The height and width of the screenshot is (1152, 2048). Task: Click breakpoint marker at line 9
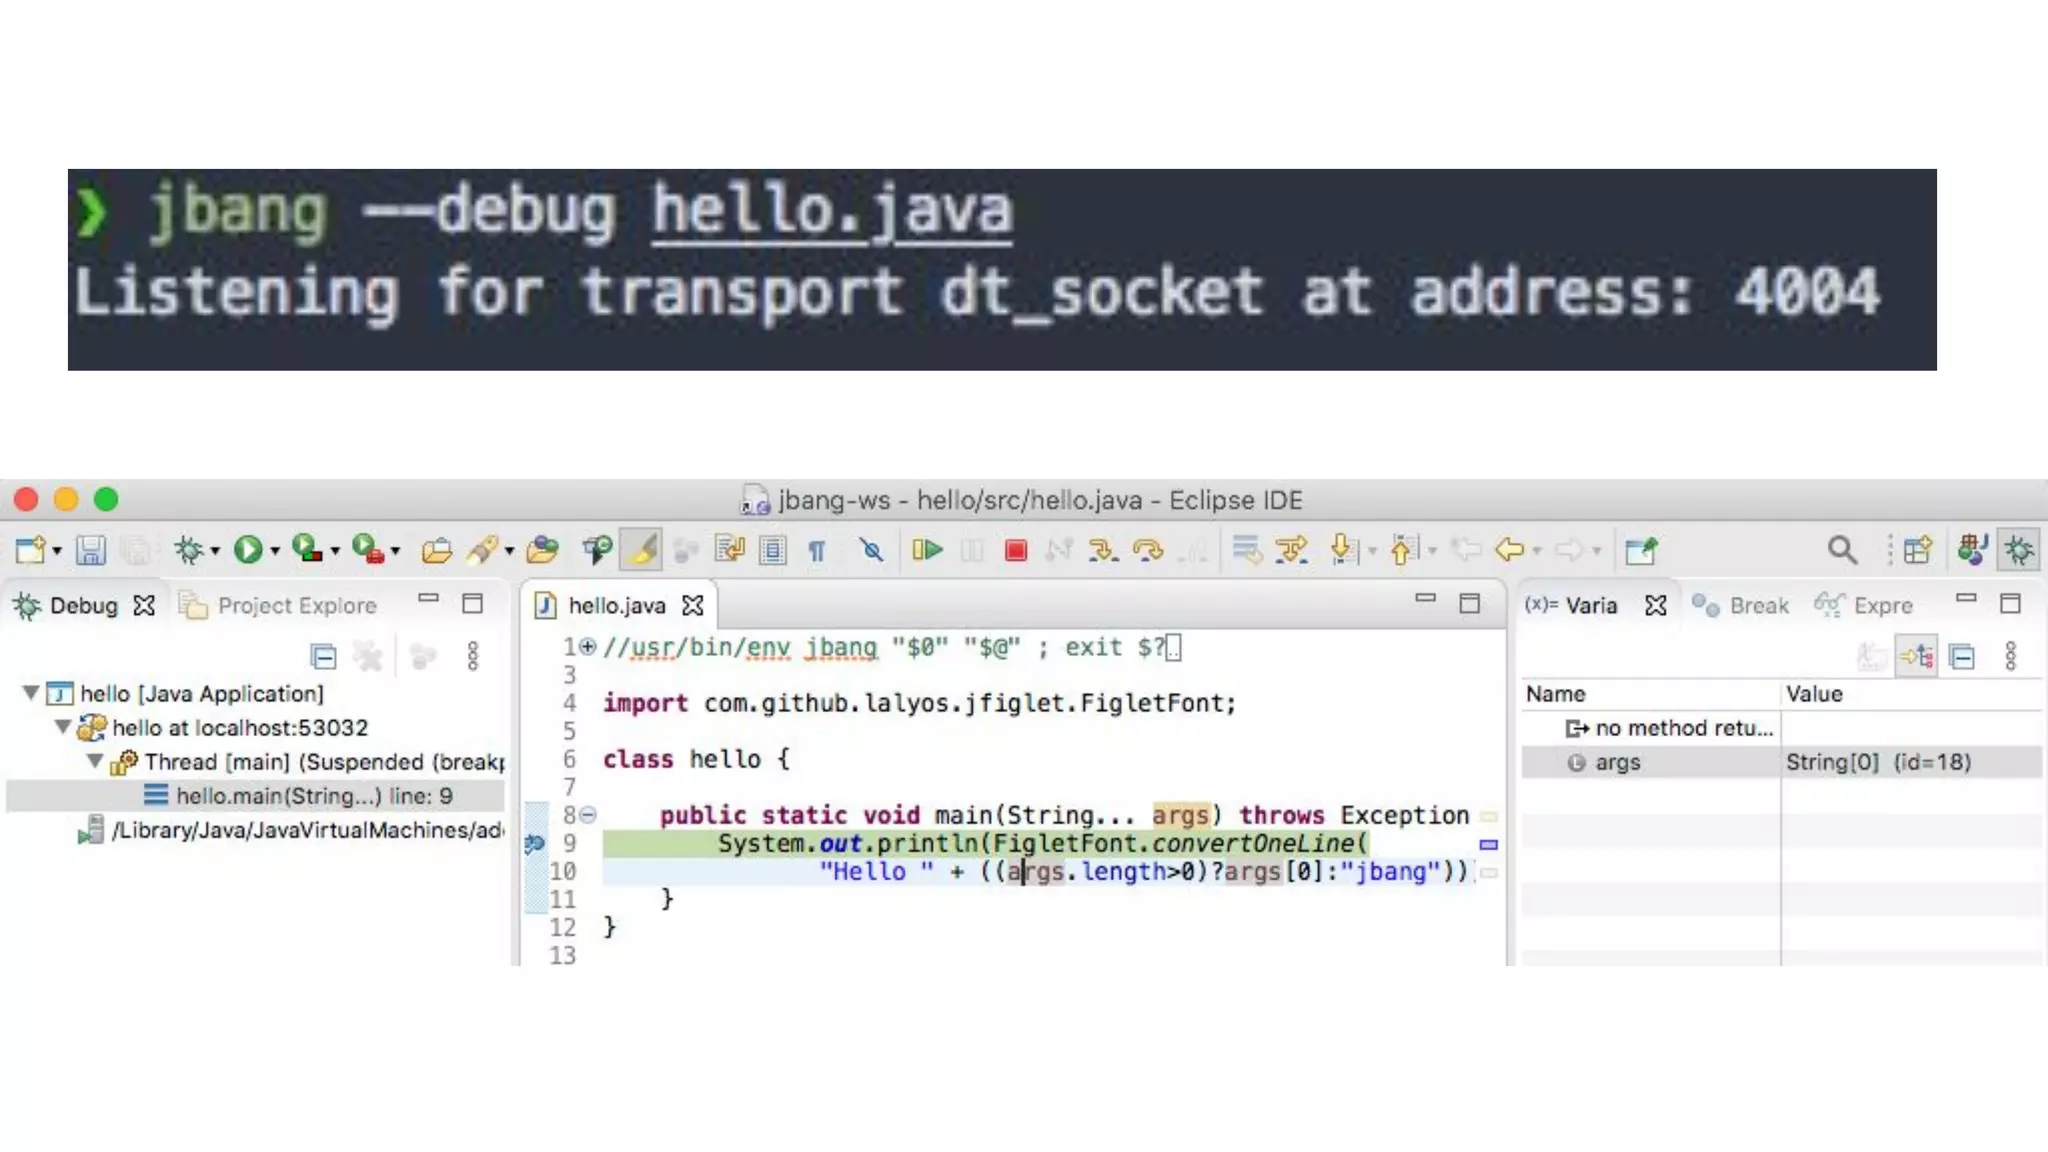535,843
